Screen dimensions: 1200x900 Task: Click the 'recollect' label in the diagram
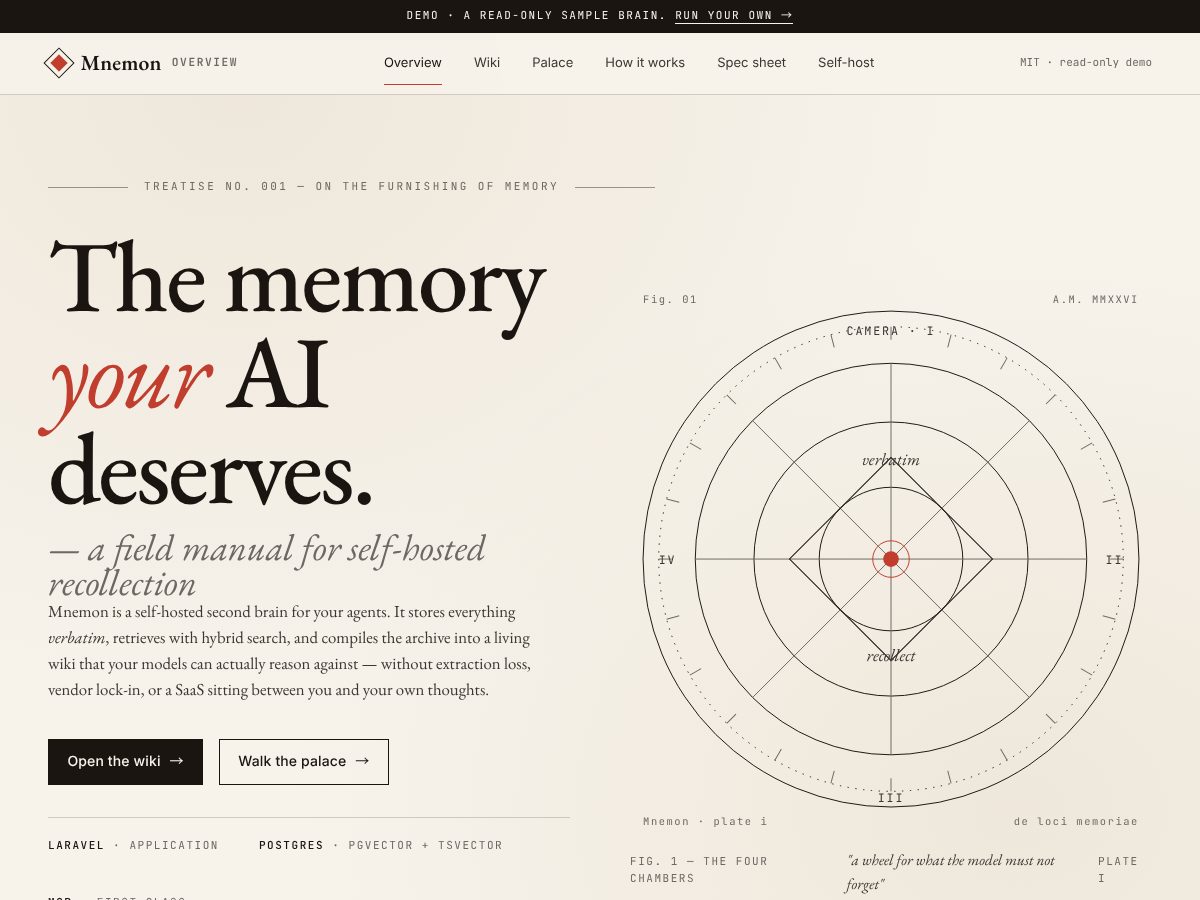(891, 656)
